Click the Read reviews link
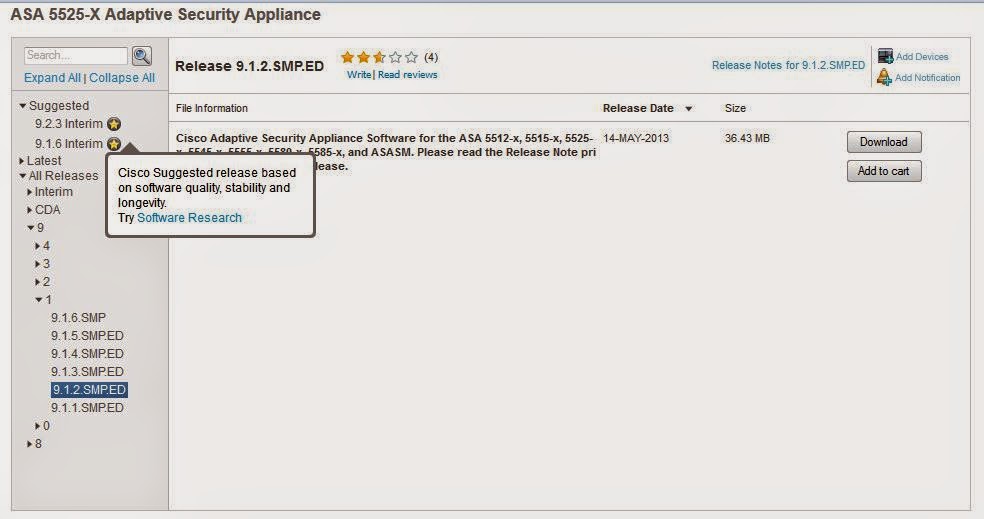 [x=407, y=75]
